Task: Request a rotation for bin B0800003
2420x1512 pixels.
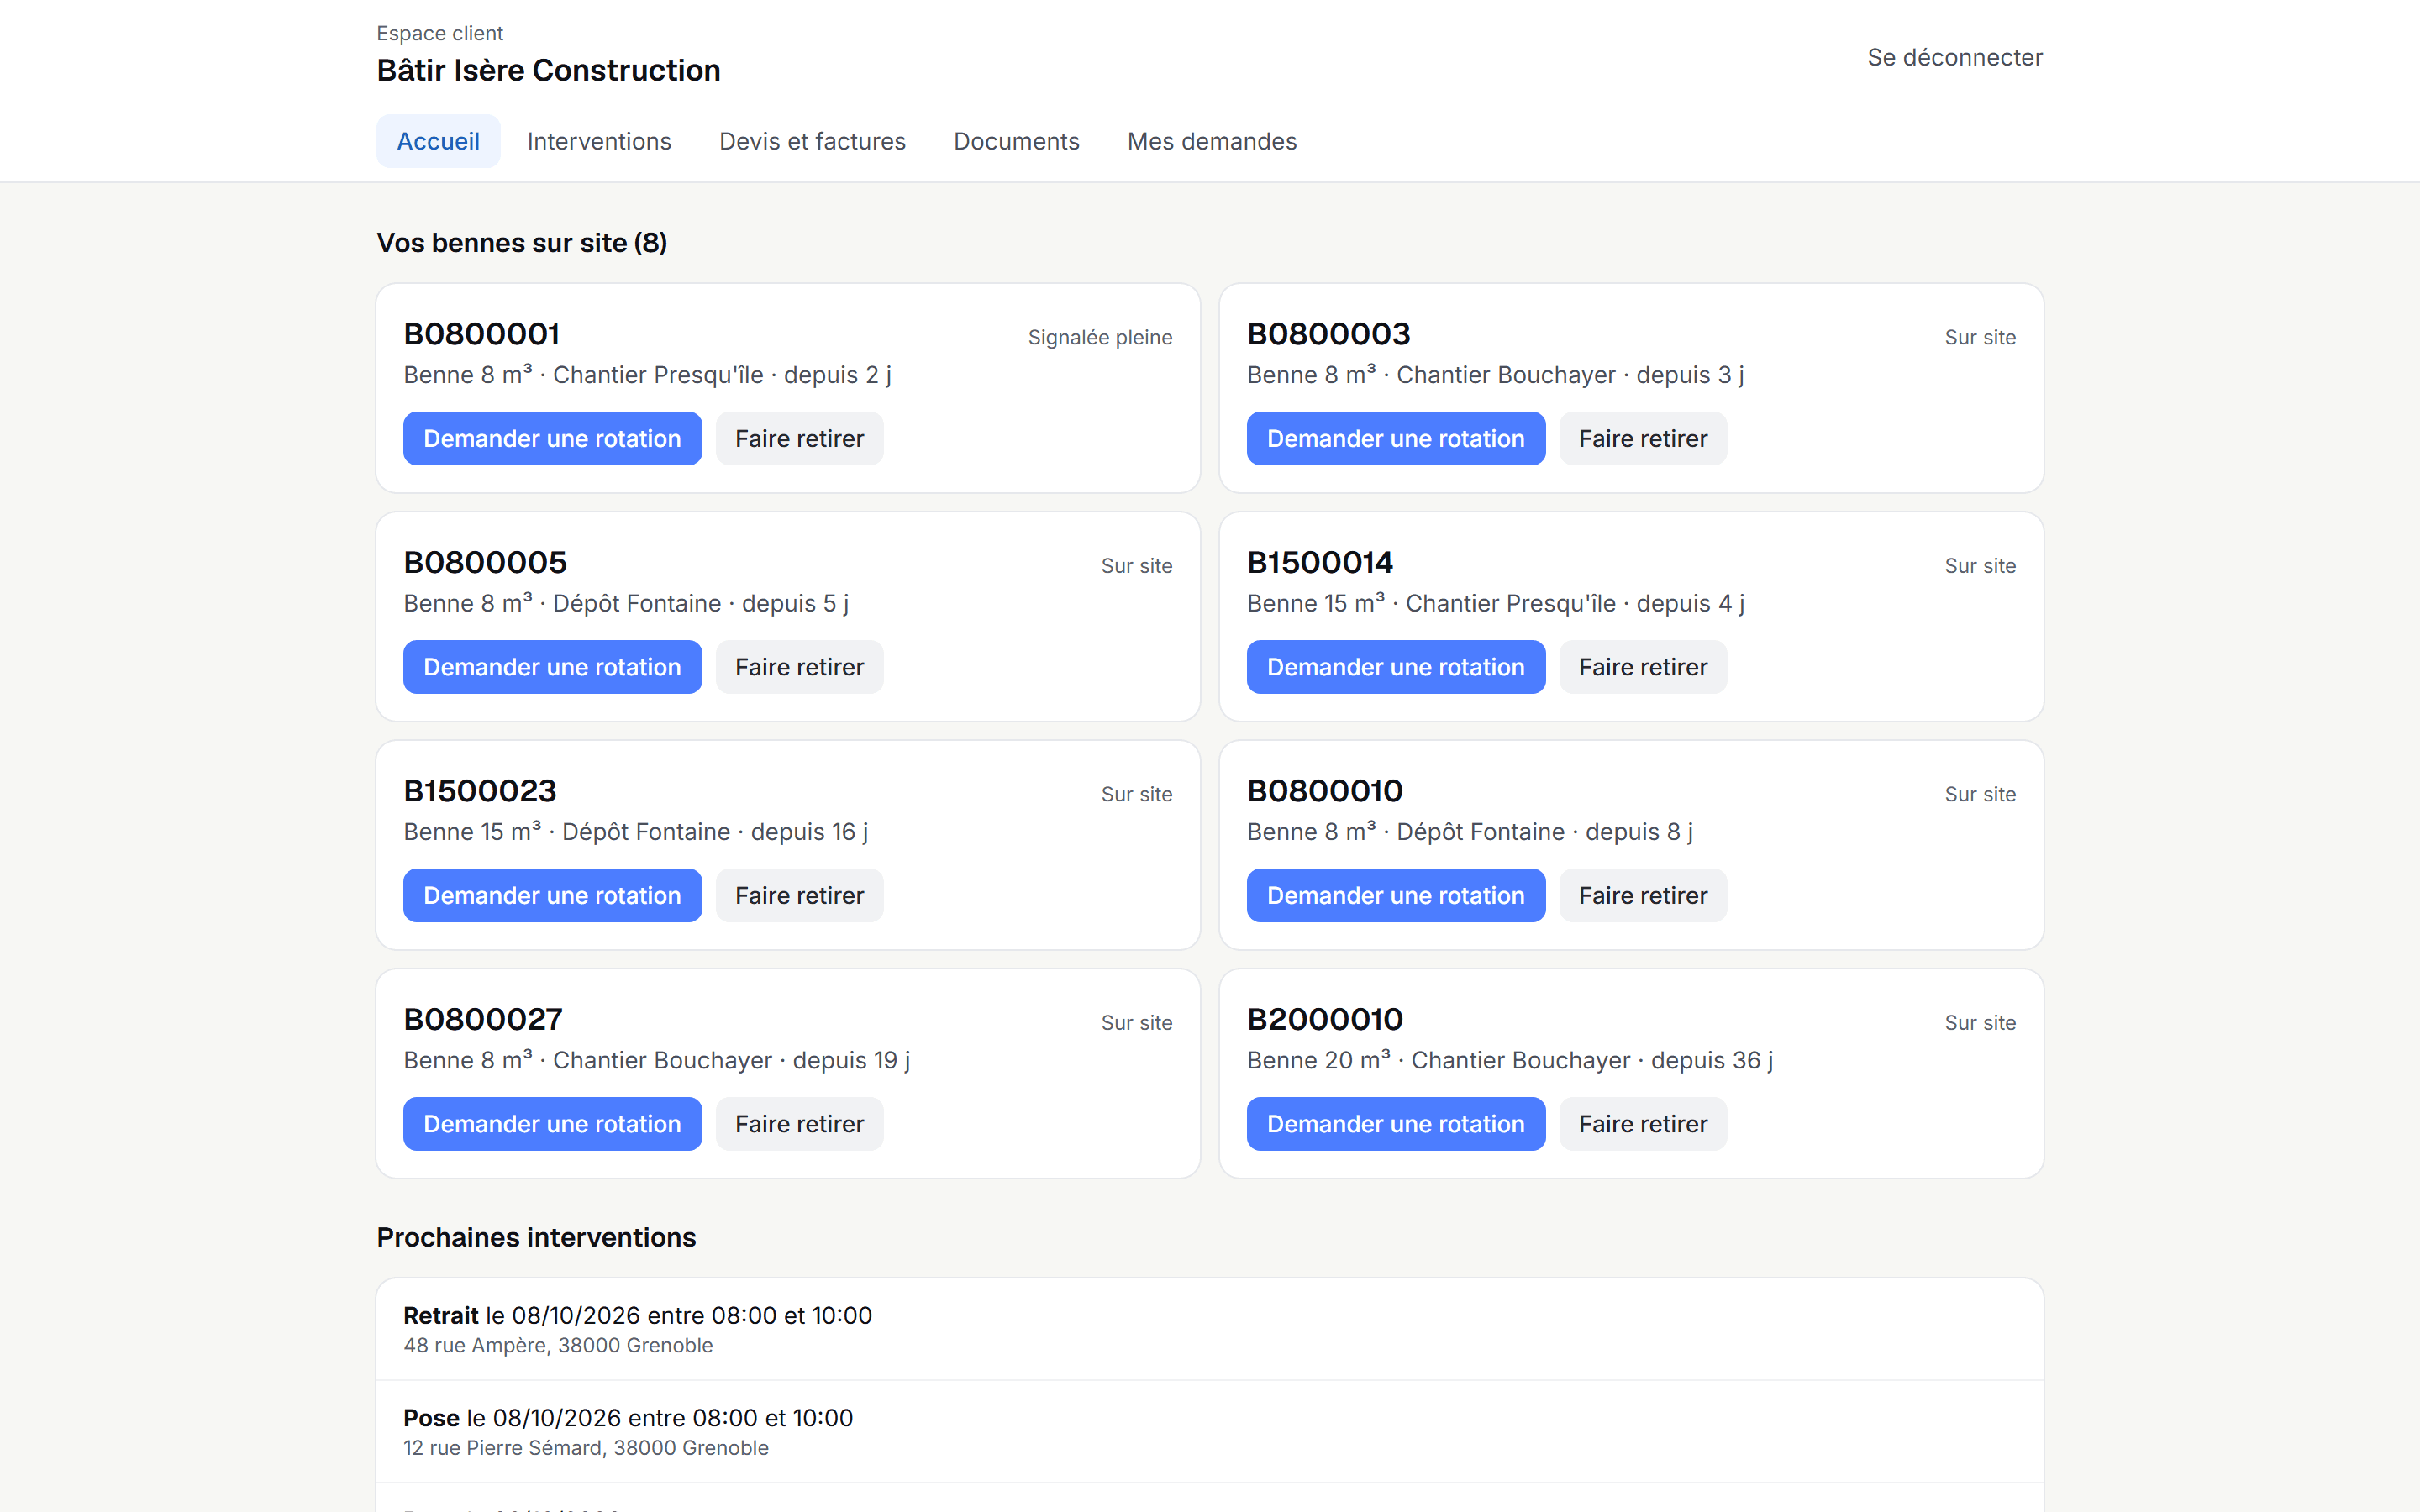Action: pos(1395,438)
